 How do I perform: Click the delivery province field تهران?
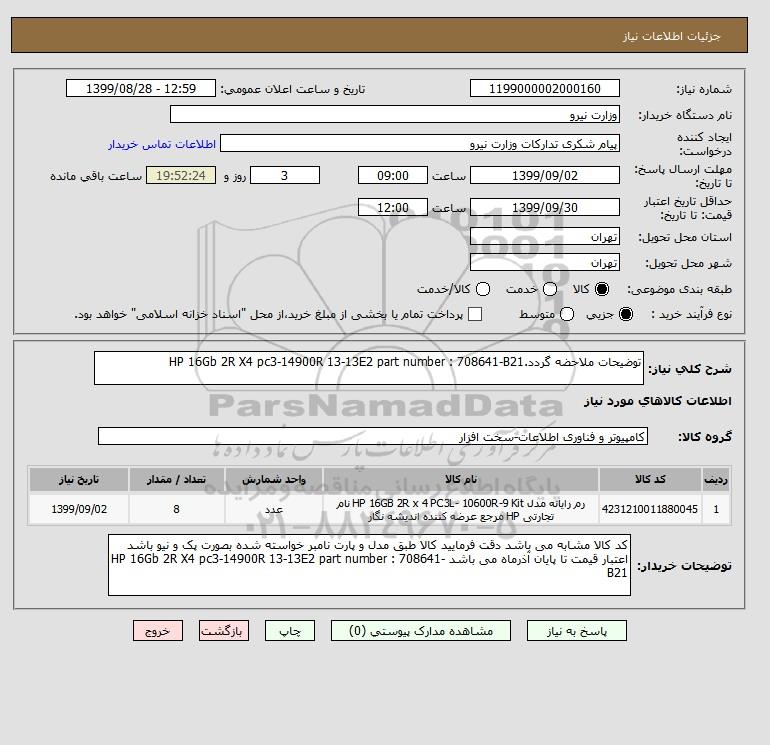[x=545, y=237]
